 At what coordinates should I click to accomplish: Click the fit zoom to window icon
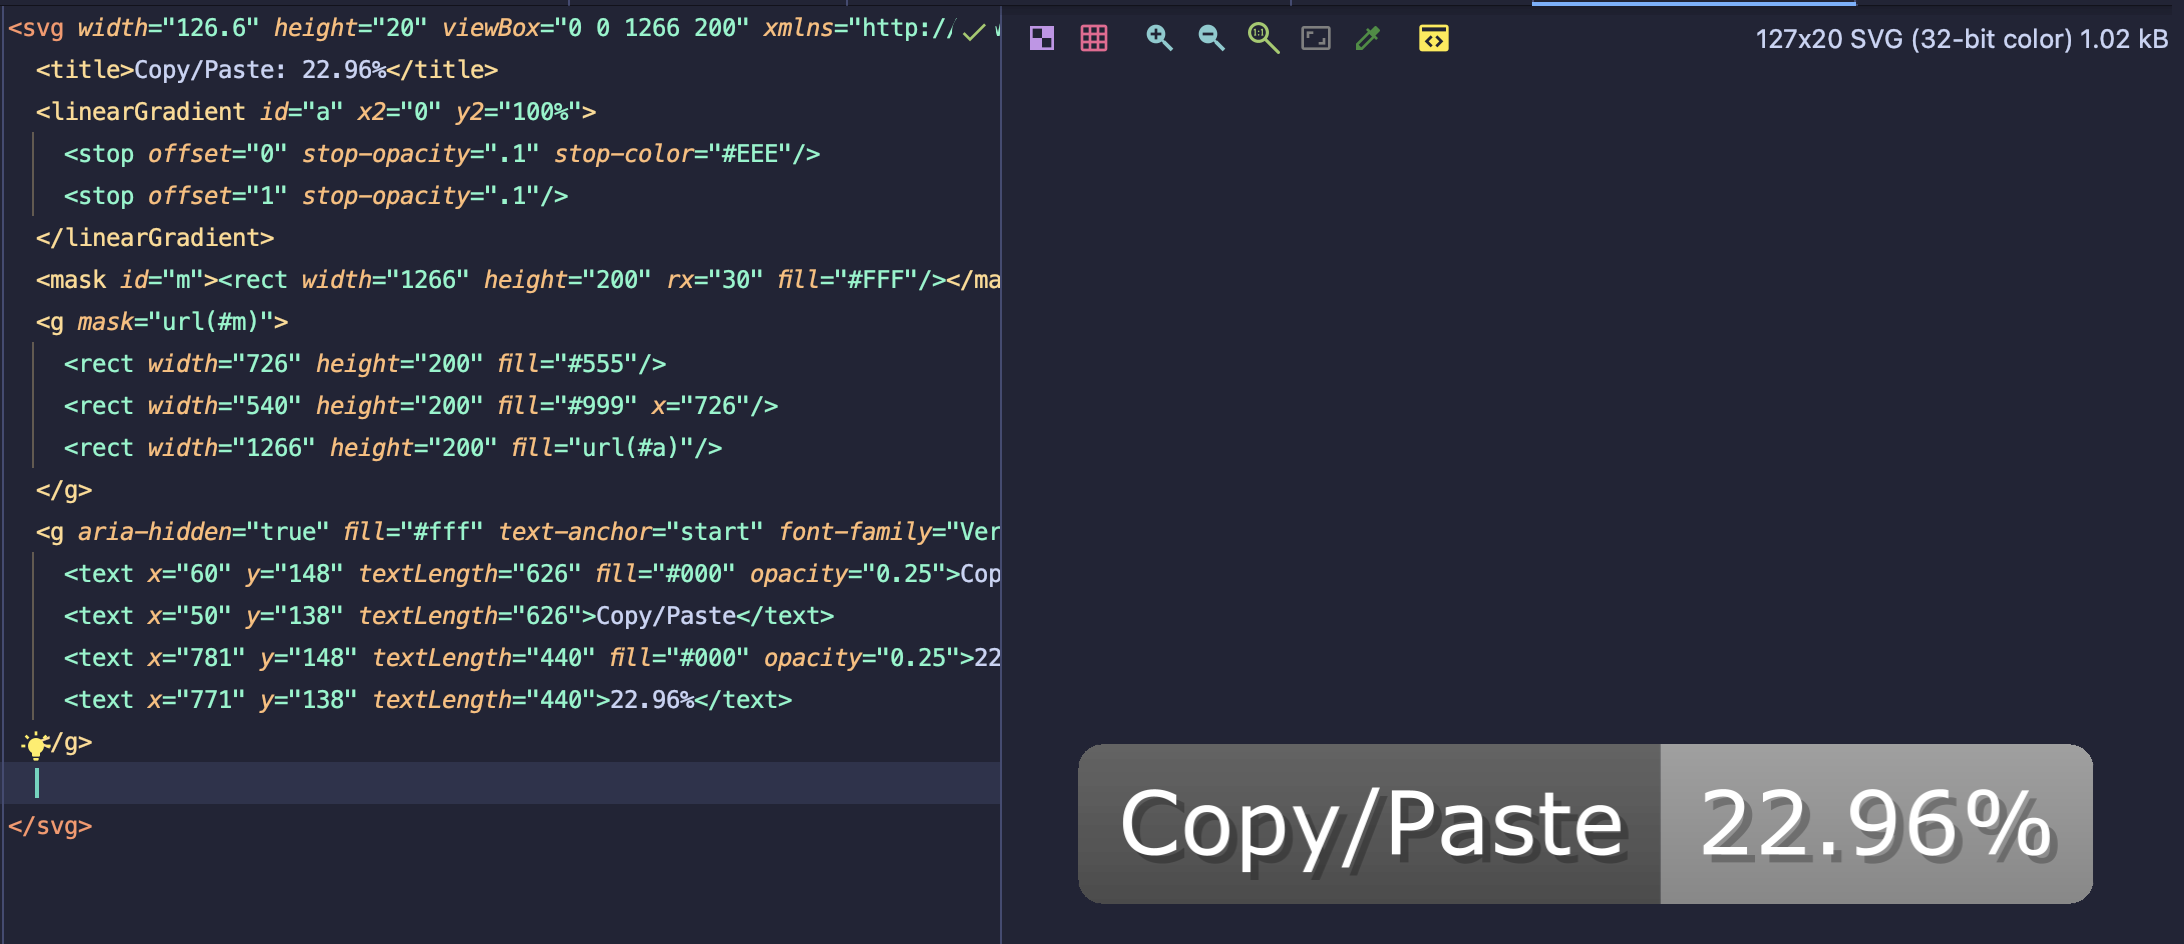click(x=1316, y=39)
